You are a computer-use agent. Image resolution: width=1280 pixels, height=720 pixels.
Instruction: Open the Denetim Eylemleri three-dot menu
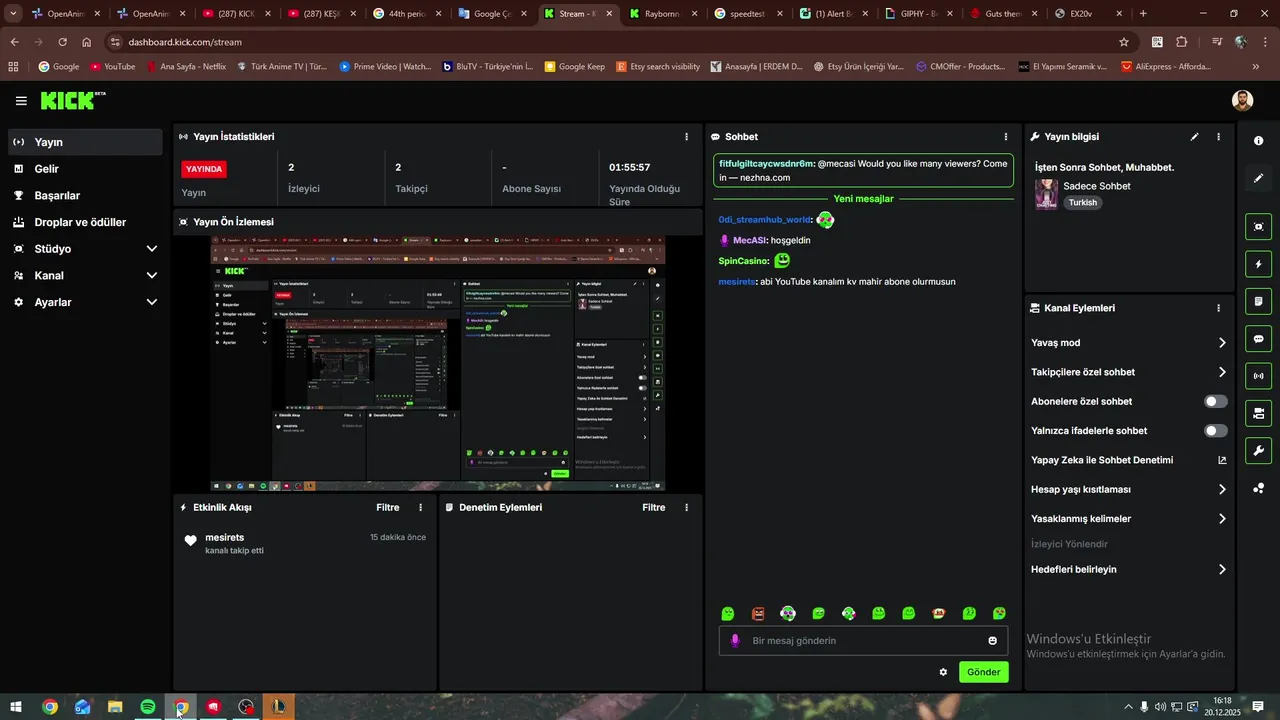pos(686,508)
